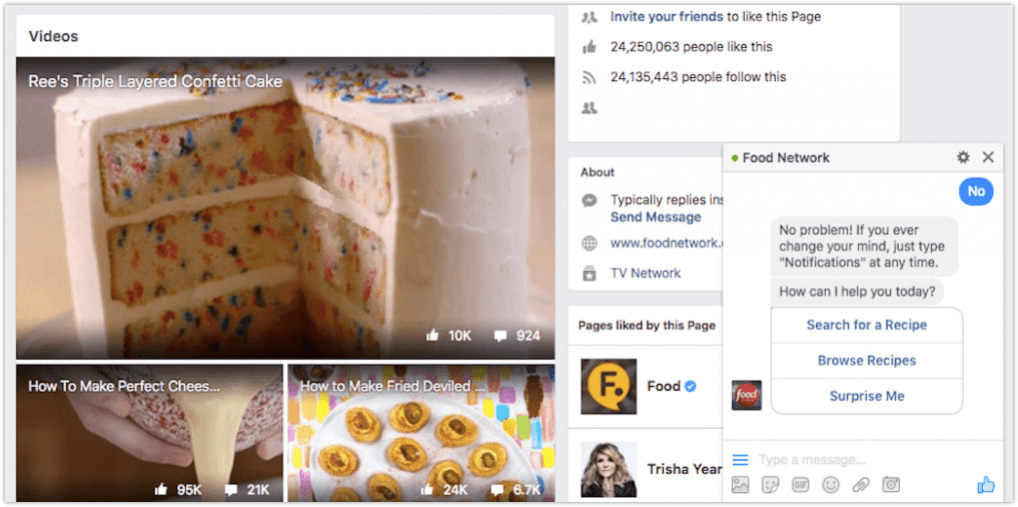Click the 'No problem!' message bubble
1018x507 pixels.
864,247
